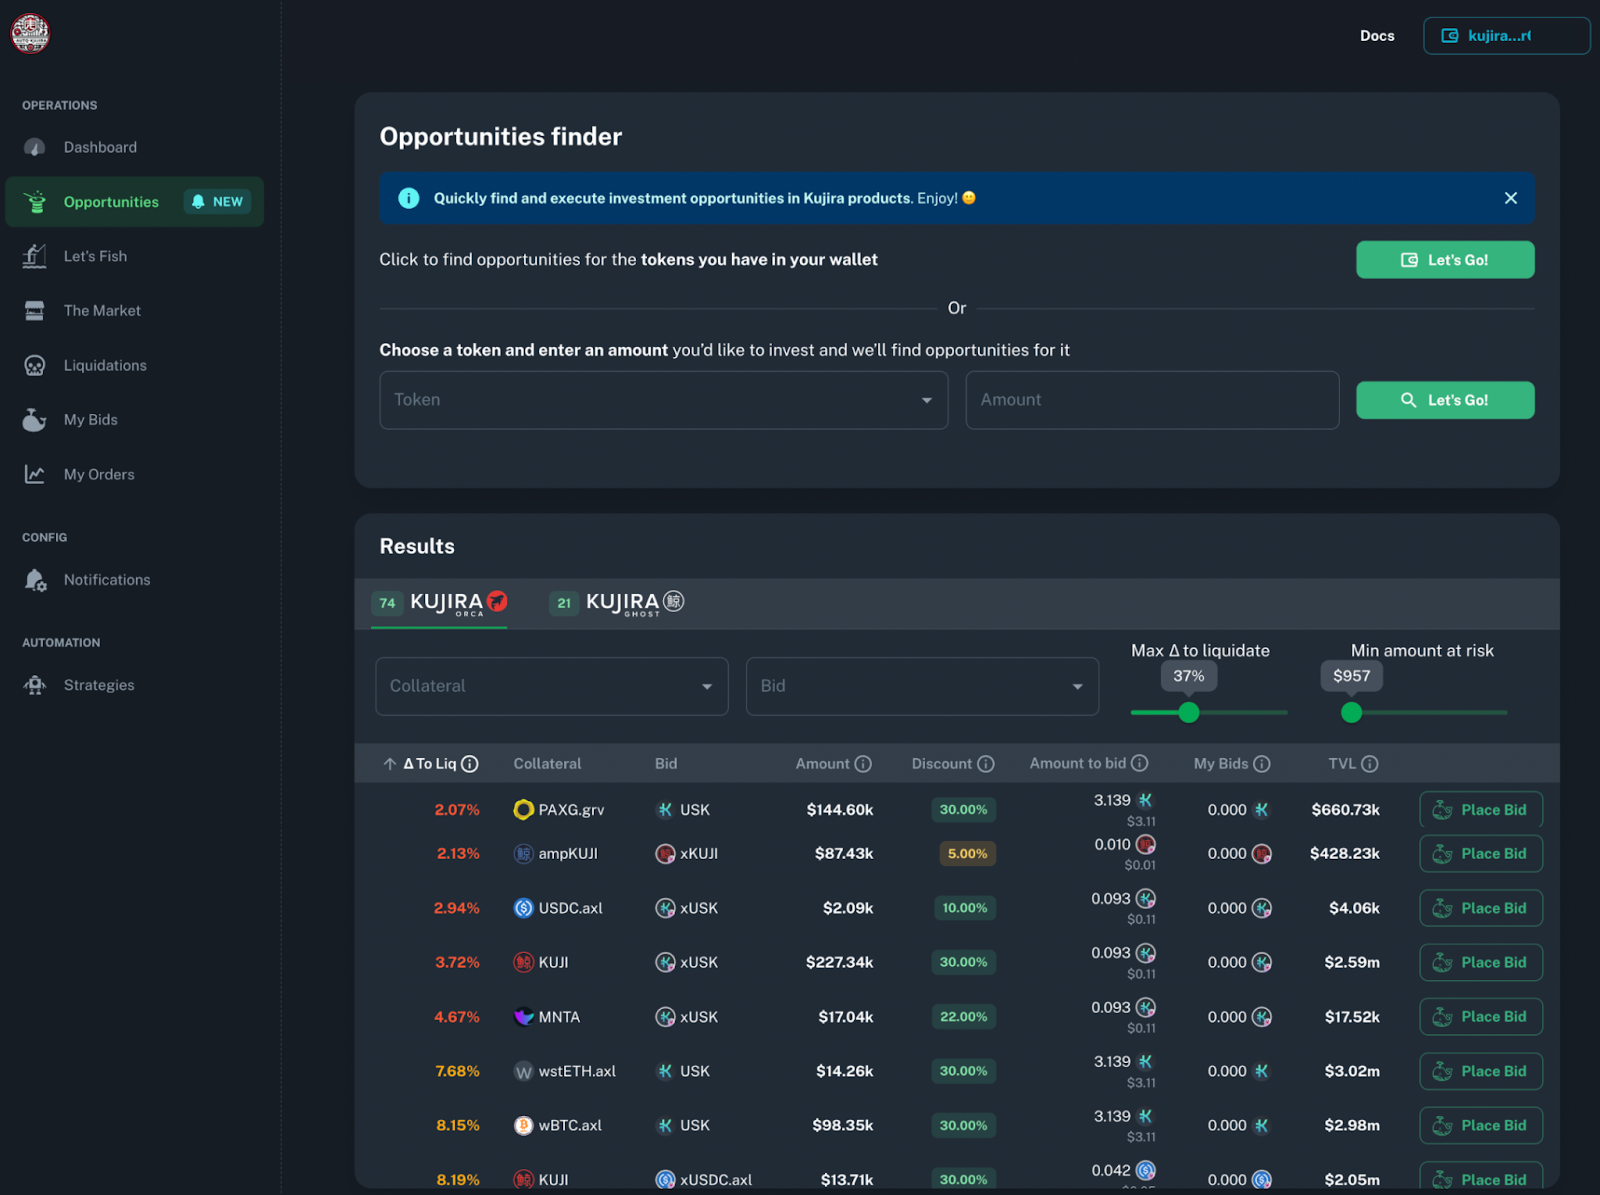Click the Notifications bell-gear icon
Viewport: 1600px width, 1195px height.
click(35, 580)
